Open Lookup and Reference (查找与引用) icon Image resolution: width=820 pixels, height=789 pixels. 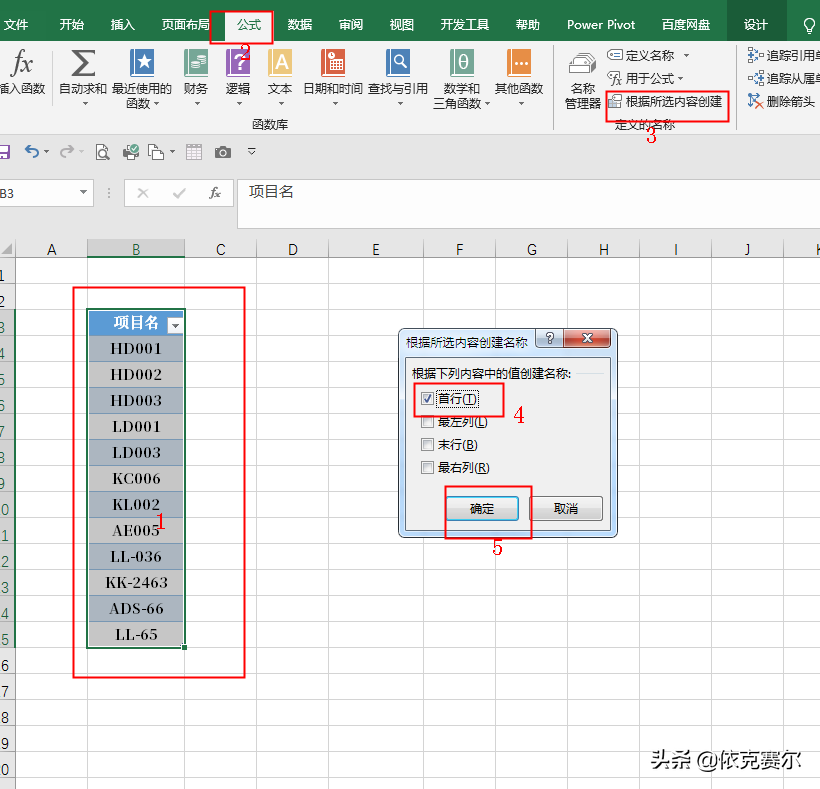398,63
